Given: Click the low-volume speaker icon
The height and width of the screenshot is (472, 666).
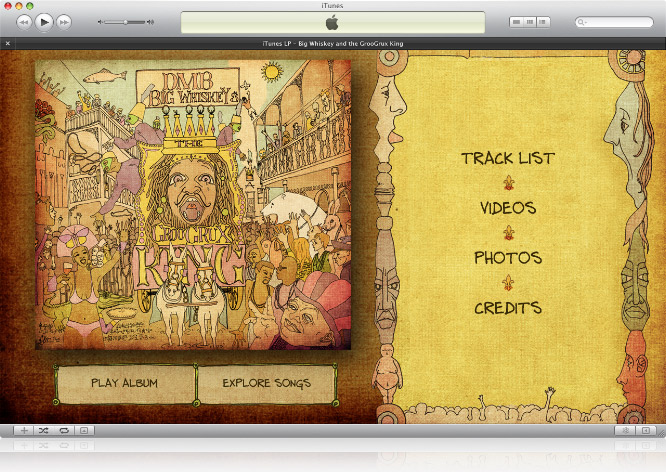Looking at the screenshot, I should [x=100, y=22].
